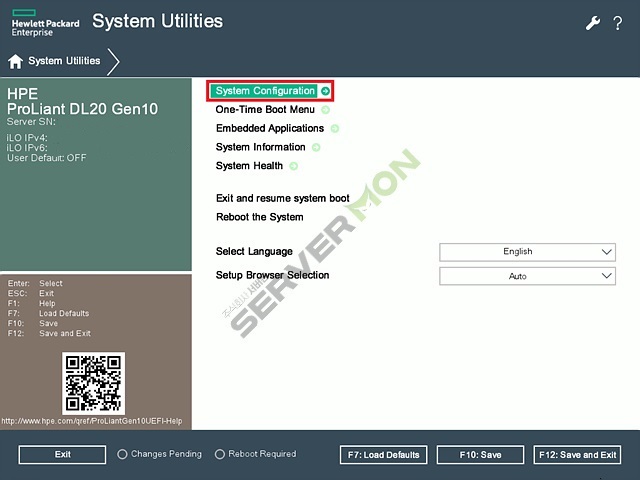Click the iLO IPv6: label
The image size is (640, 480).
tap(27, 148)
